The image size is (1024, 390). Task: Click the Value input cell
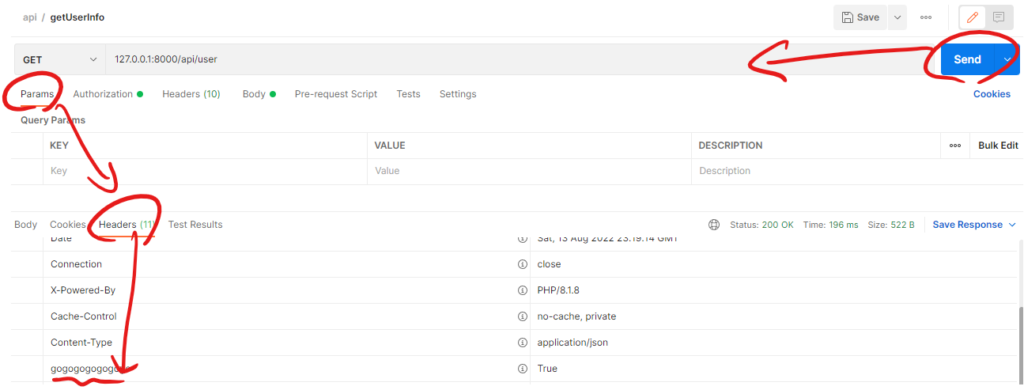point(529,171)
